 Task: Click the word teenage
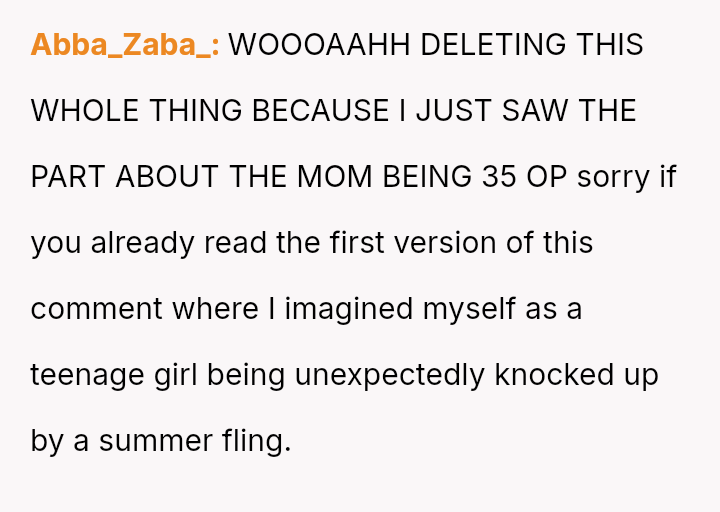(87, 376)
